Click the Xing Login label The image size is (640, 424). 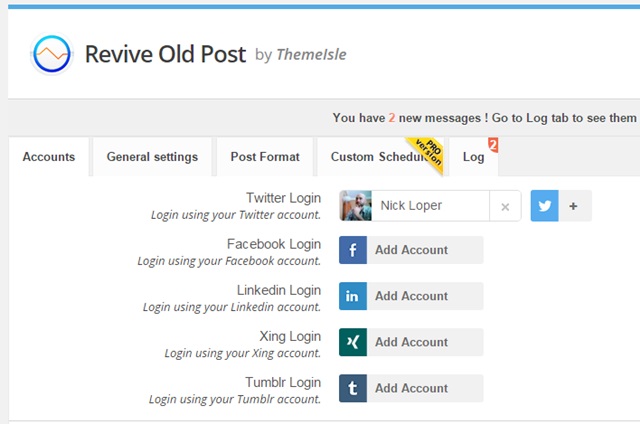click(x=290, y=336)
